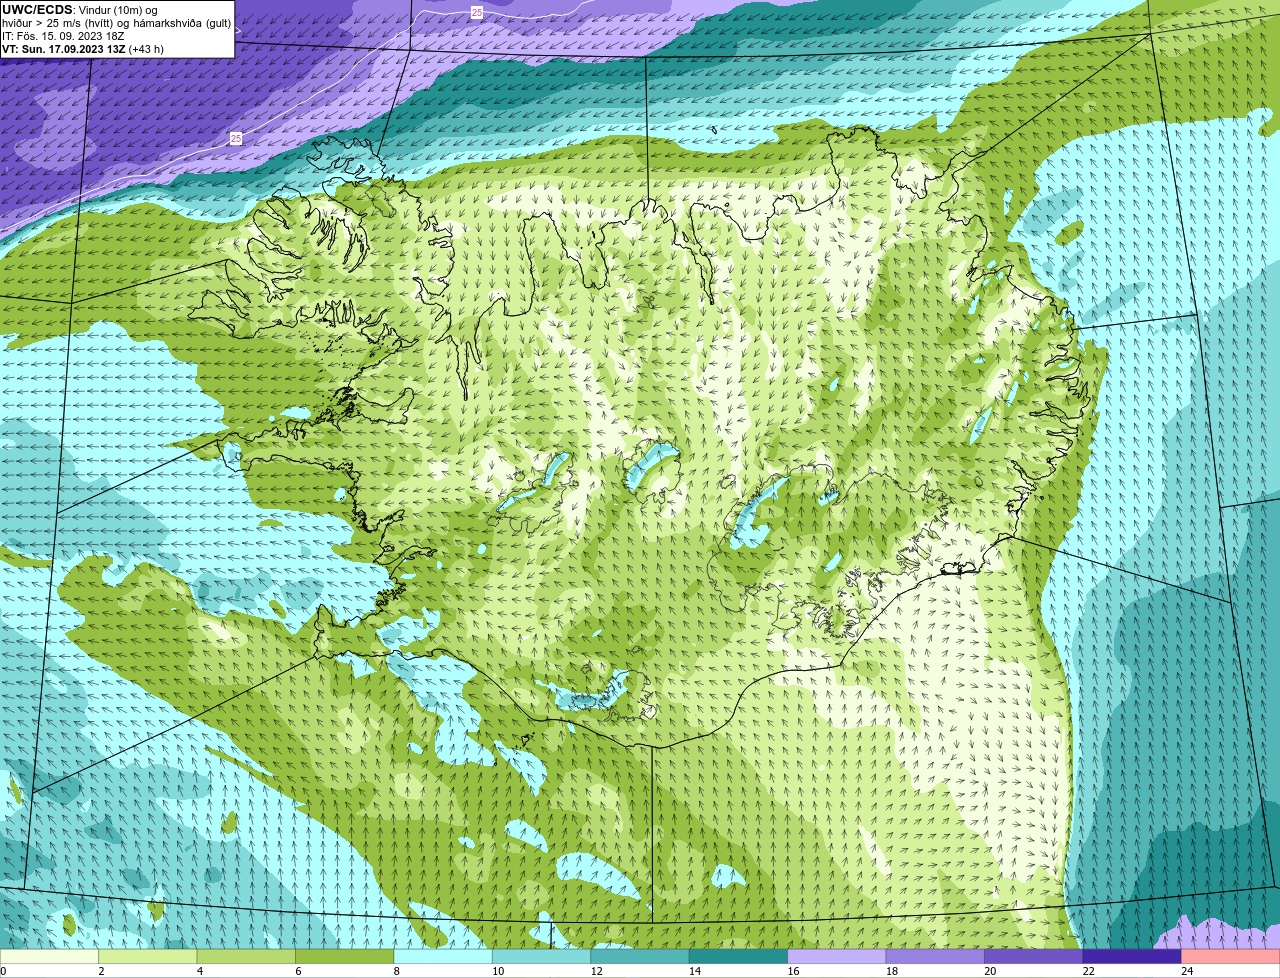This screenshot has width=1280, height=978.
Task: Click the legend scale value "6"
Action: tap(298, 971)
